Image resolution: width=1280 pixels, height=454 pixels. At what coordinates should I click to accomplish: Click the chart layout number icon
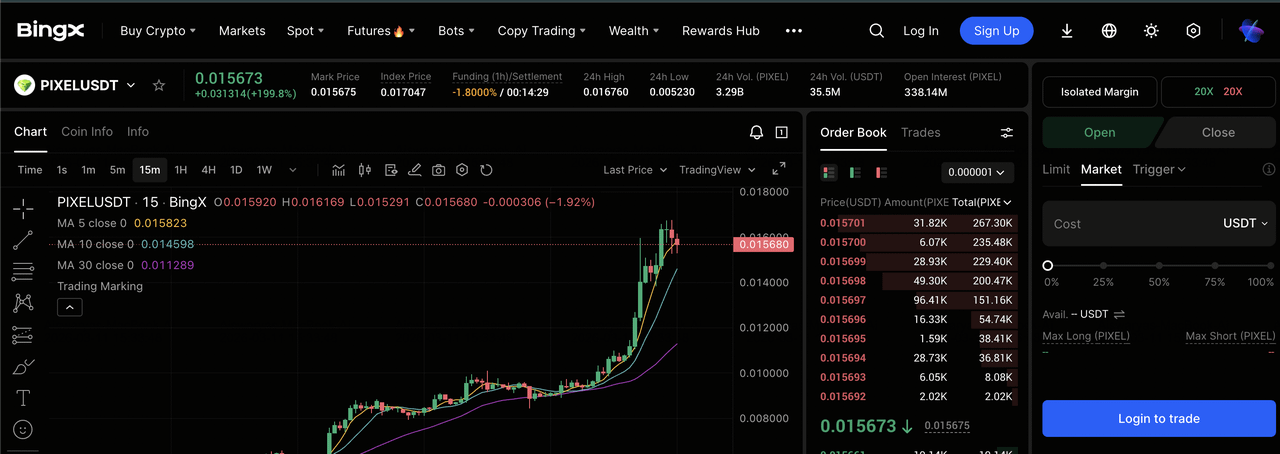point(781,132)
